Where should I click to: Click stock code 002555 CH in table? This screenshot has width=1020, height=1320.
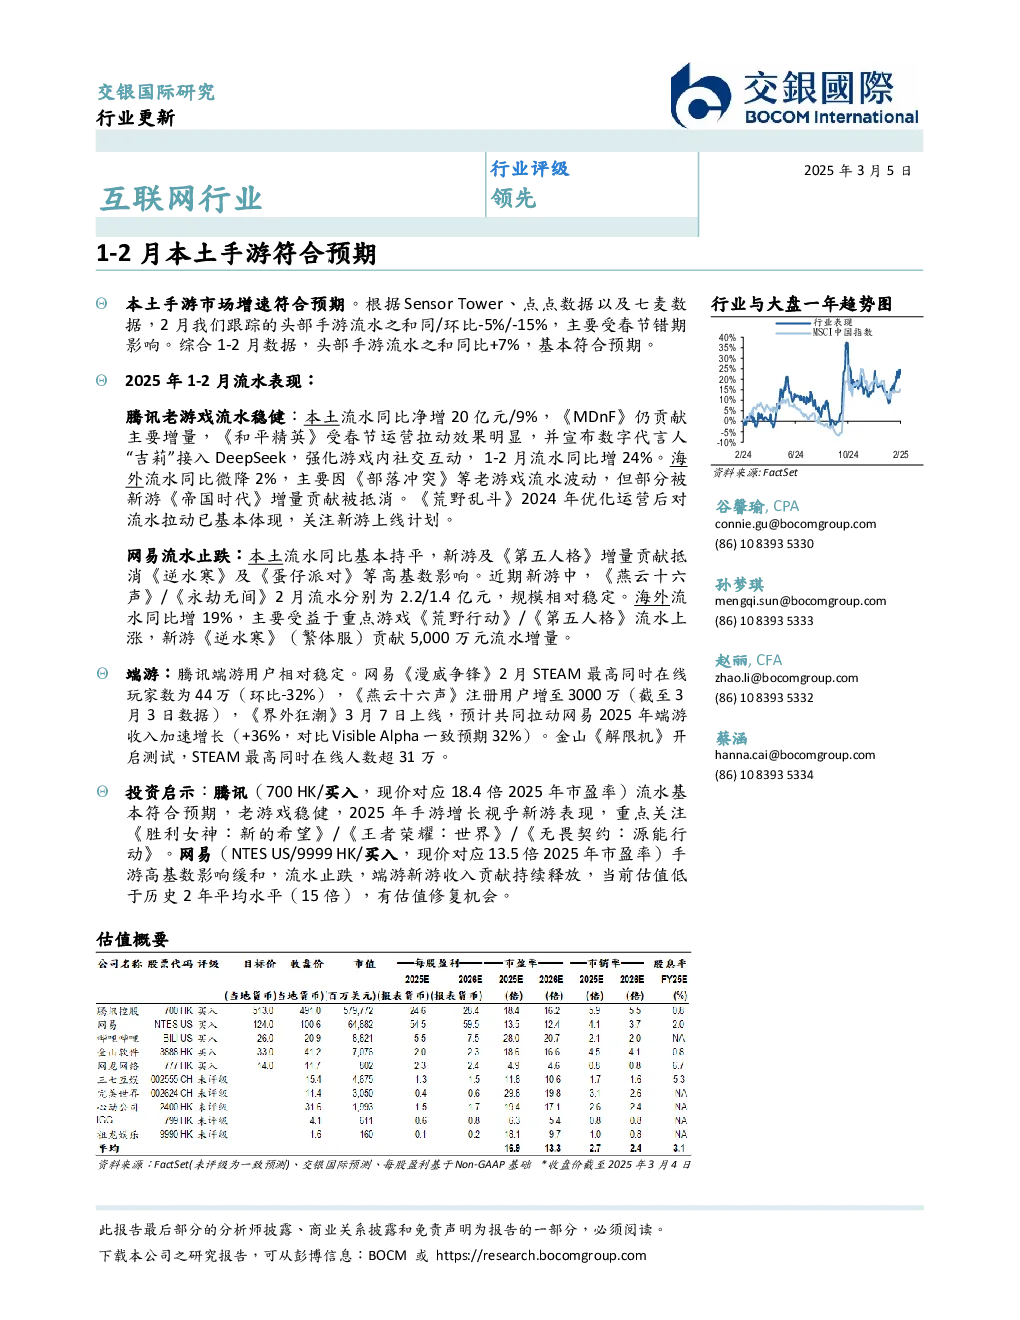pos(172,1080)
